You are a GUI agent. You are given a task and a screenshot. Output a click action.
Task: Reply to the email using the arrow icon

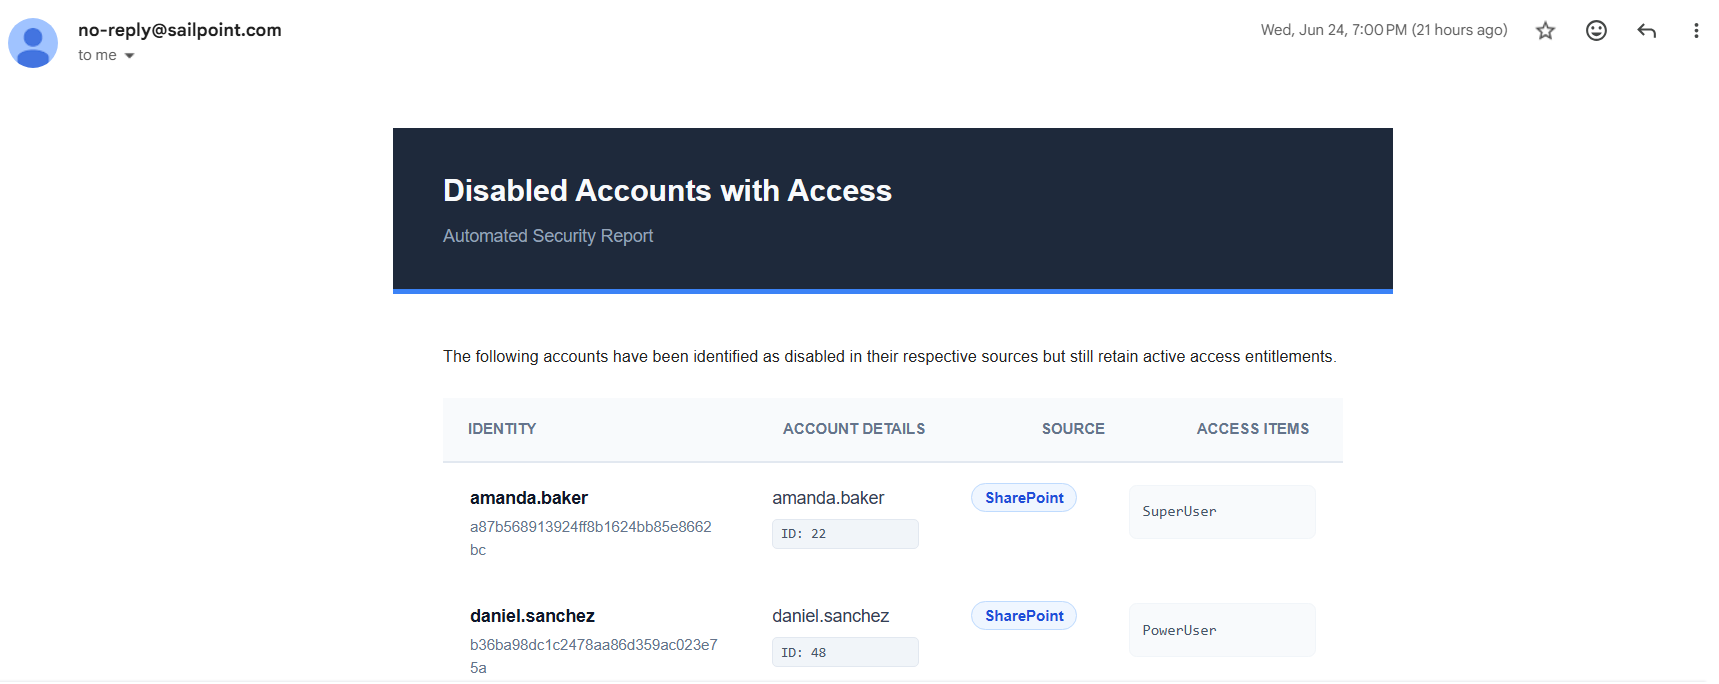(x=1646, y=31)
